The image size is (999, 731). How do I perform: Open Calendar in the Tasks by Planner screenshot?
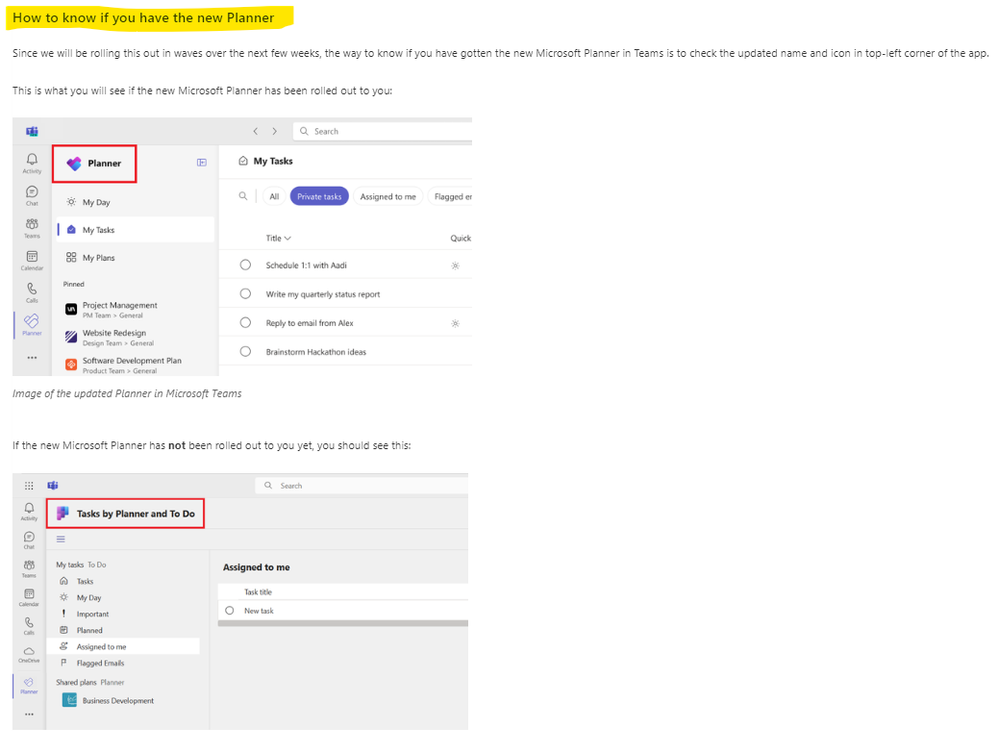pyautogui.click(x=29, y=597)
